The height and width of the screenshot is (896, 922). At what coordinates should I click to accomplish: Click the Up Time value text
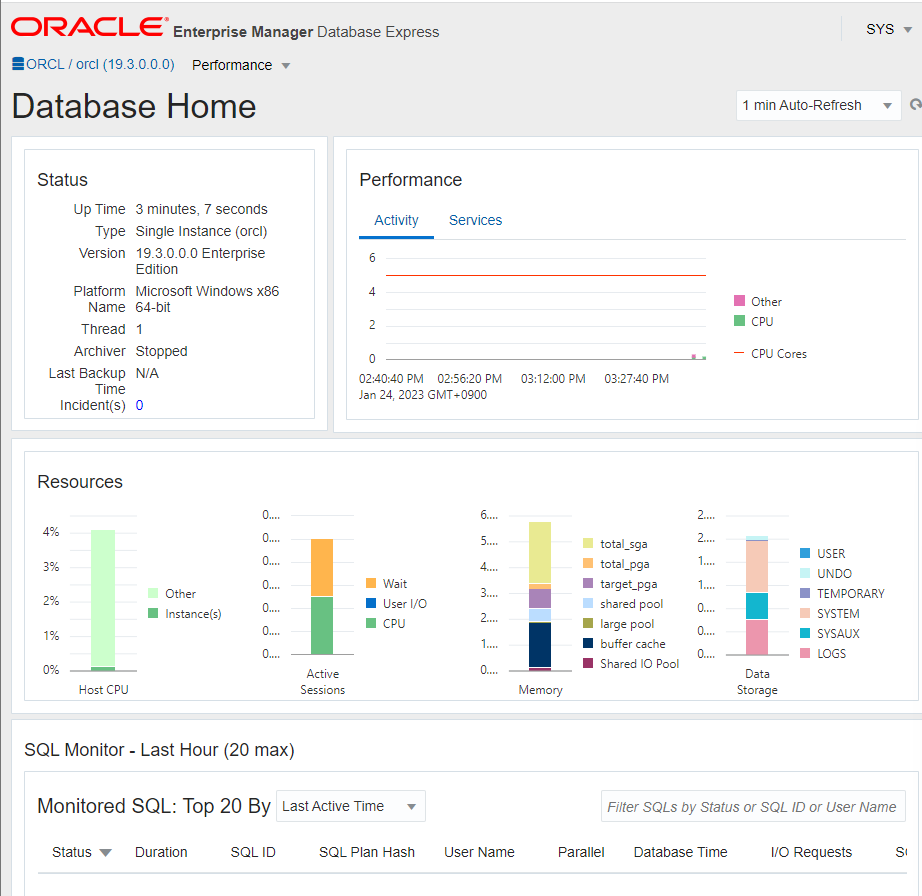click(x=201, y=209)
